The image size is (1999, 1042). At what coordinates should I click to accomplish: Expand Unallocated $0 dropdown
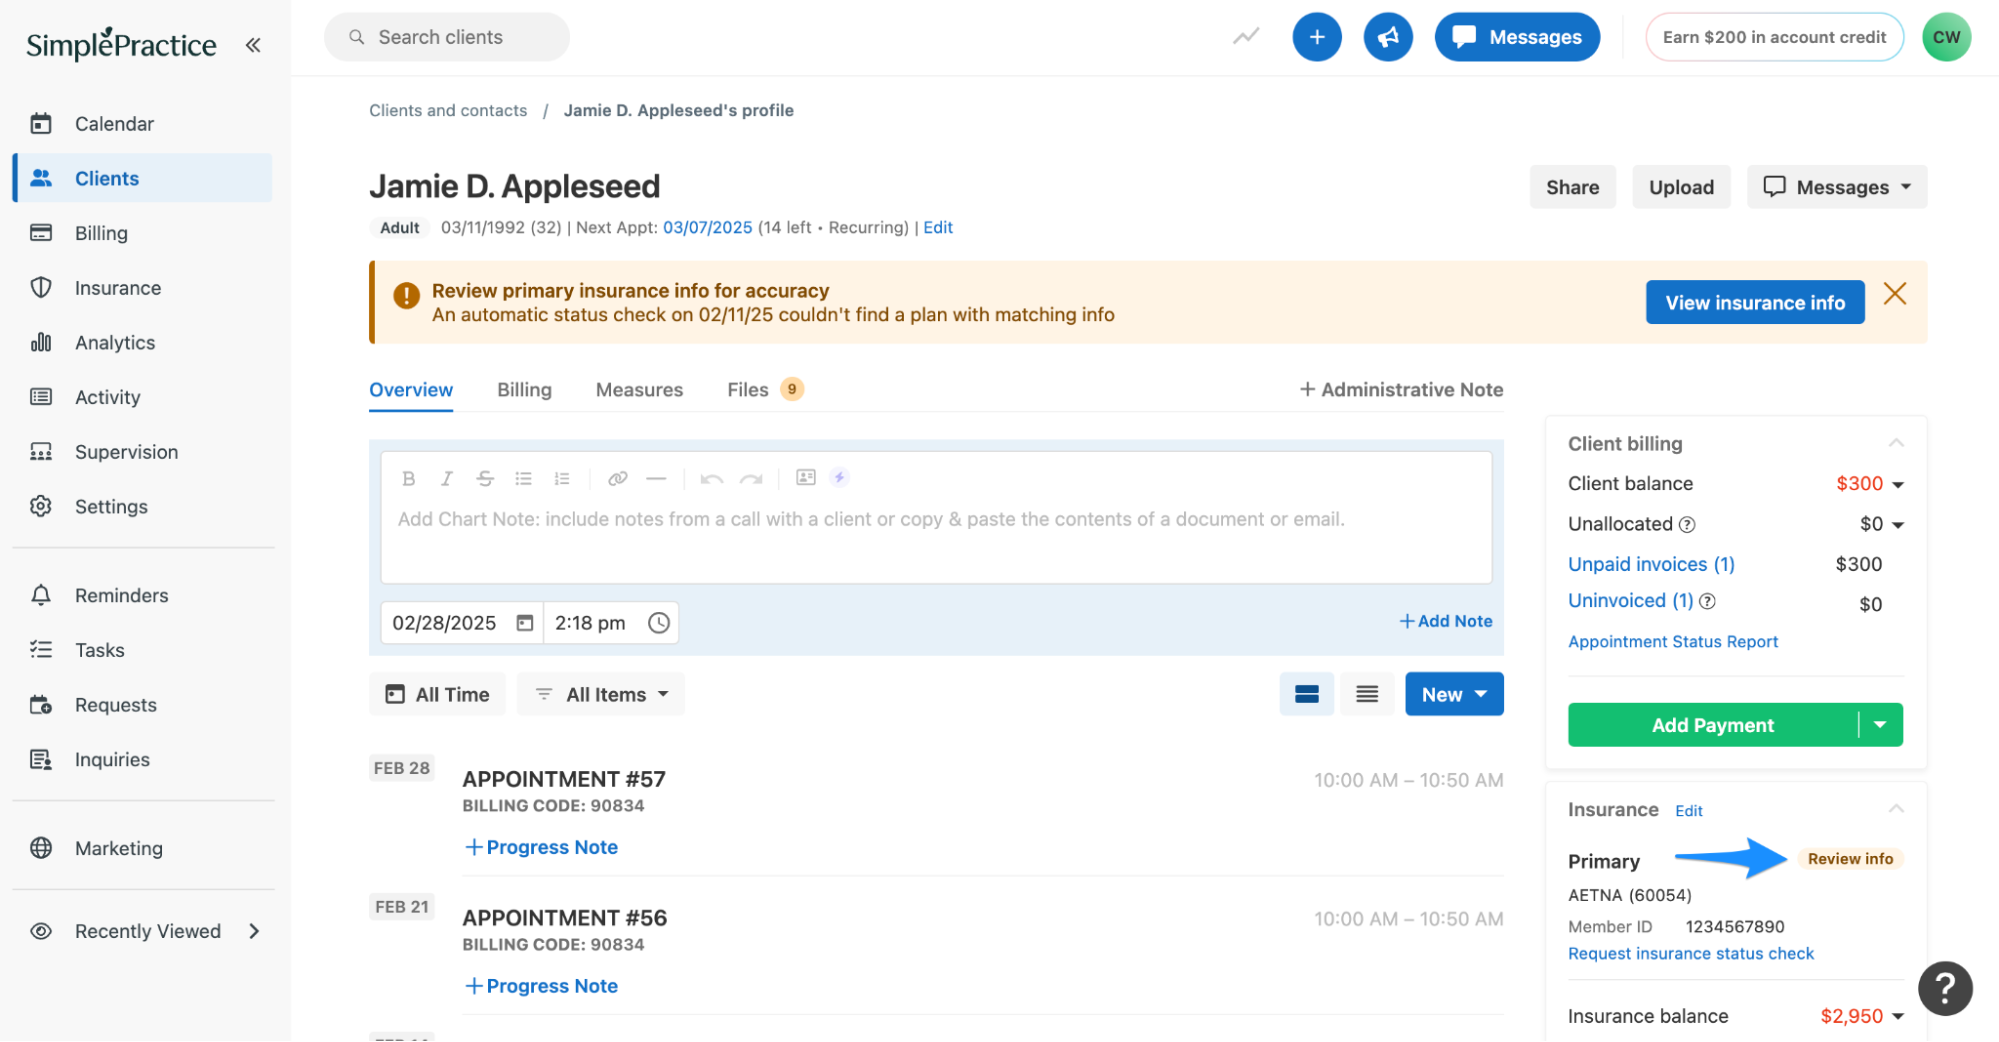1897,525
